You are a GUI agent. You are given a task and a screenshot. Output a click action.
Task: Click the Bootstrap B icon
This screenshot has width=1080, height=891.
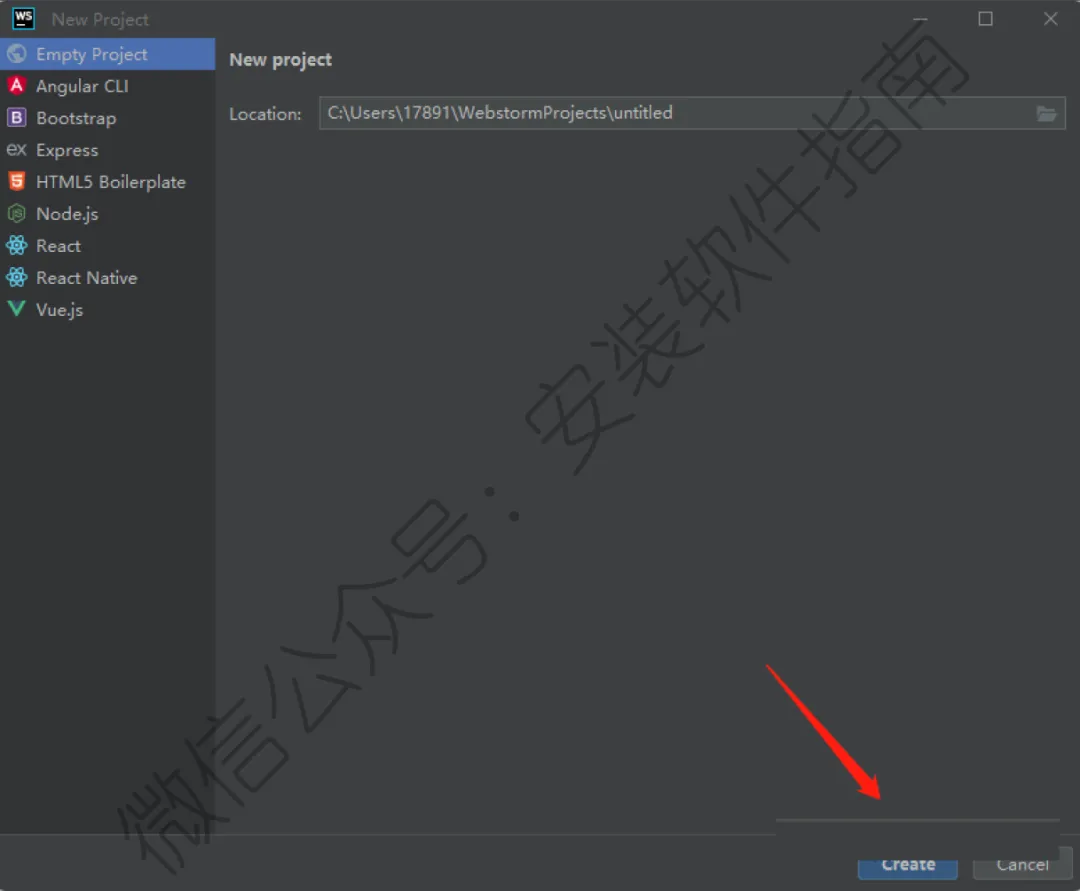[17, 118]
